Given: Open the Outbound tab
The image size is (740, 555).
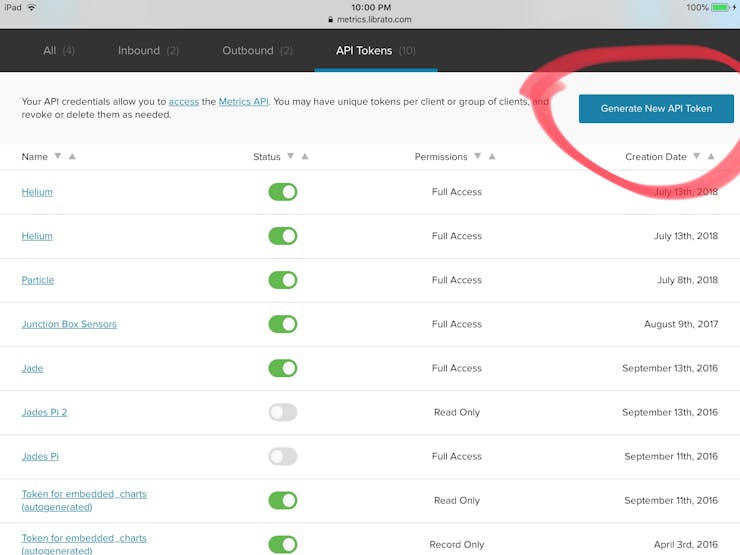Looking at the screenshot, I should 257,50.
